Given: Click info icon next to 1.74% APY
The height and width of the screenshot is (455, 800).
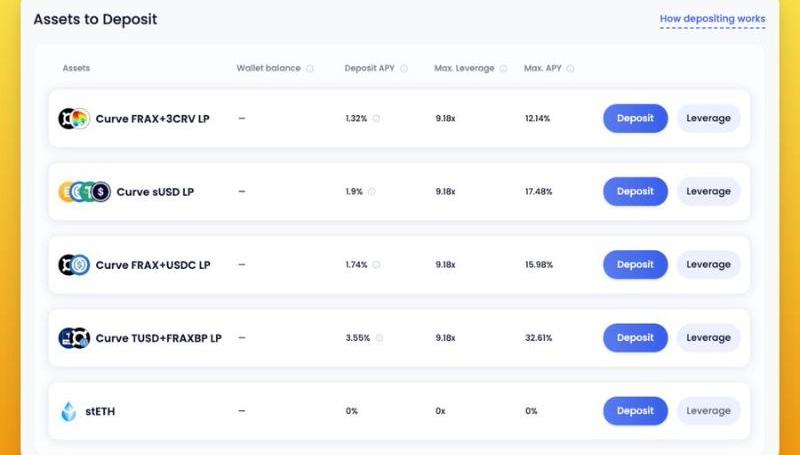Looking at the screenshot, I should click(376, 265).
